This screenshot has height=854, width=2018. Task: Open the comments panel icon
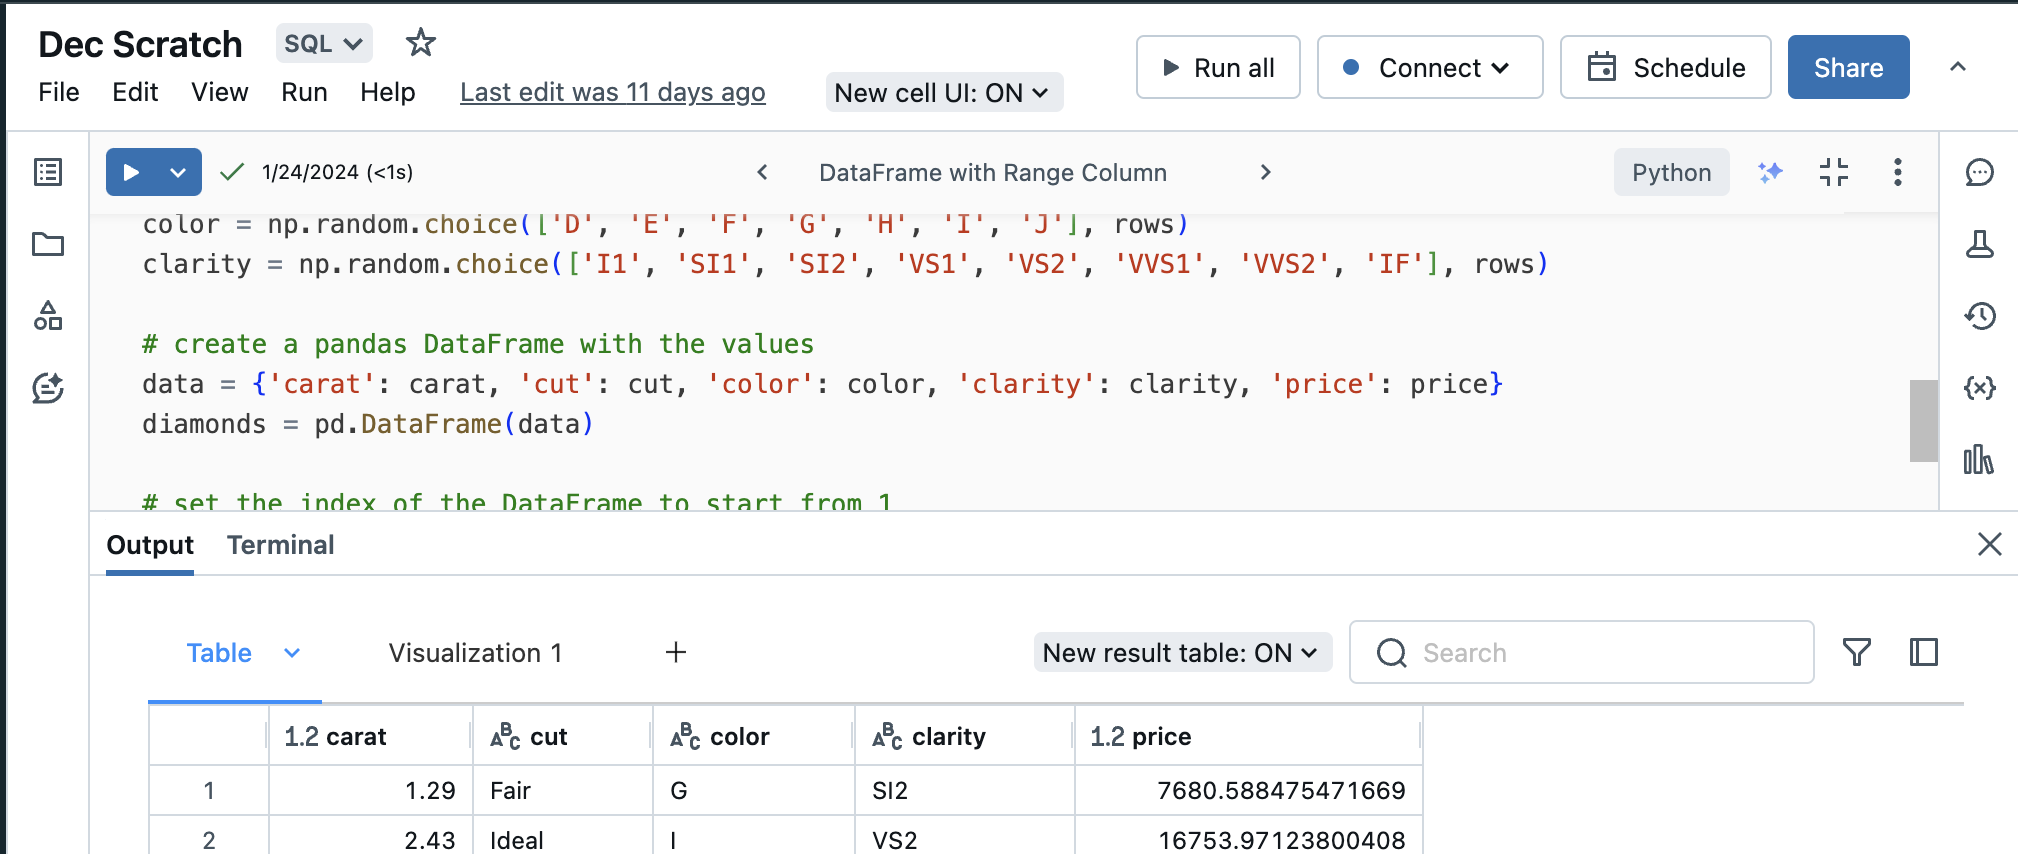click(x=1979, y=172)
